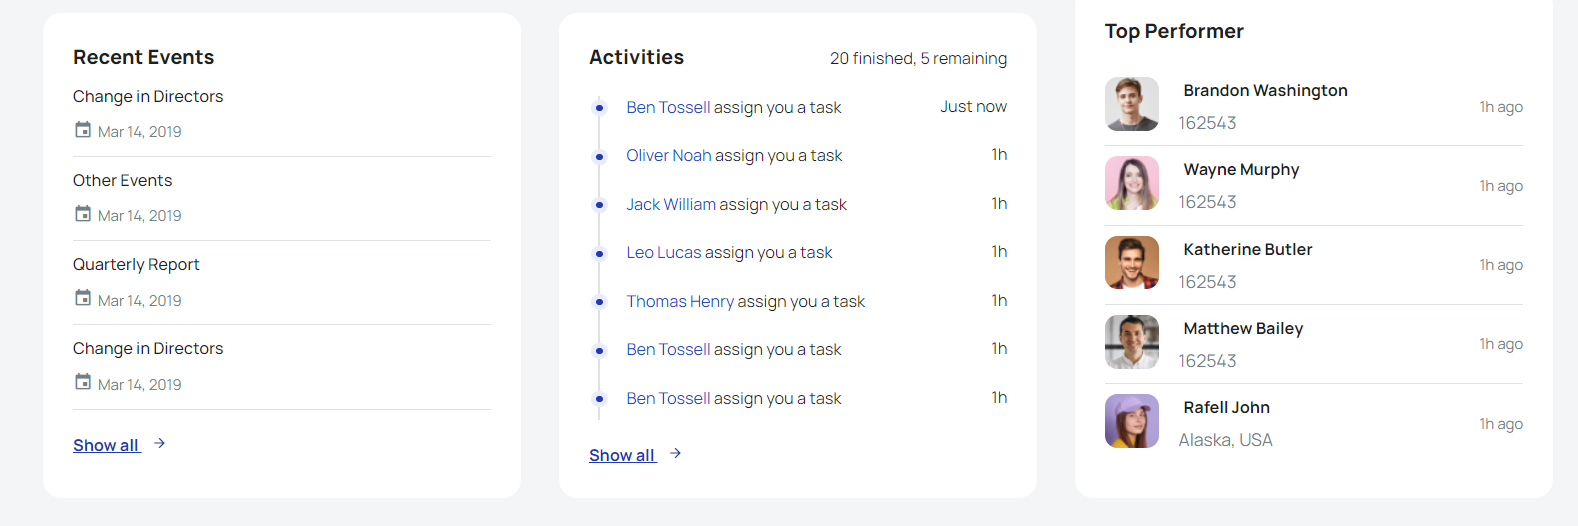1578x526 pixels.
Task: Show all recent events
Action: click(106, 445)
